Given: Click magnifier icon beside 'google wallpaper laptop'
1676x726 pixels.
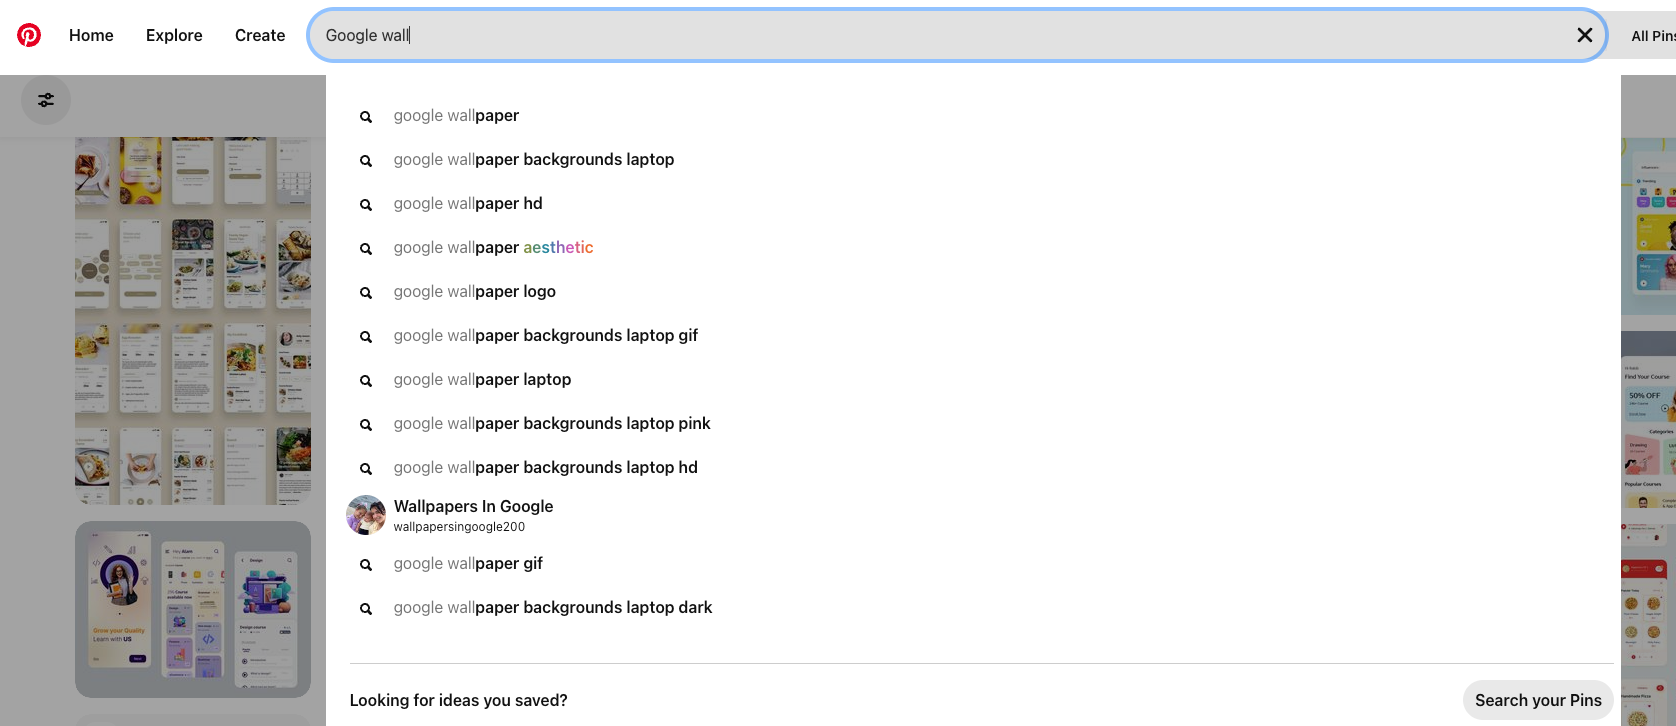Looking at the screenshot, I should [366, 381].
